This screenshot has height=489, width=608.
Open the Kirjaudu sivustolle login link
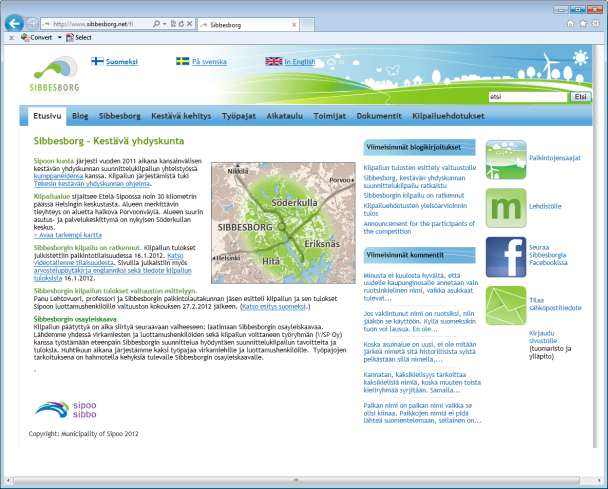coord(543,337)
